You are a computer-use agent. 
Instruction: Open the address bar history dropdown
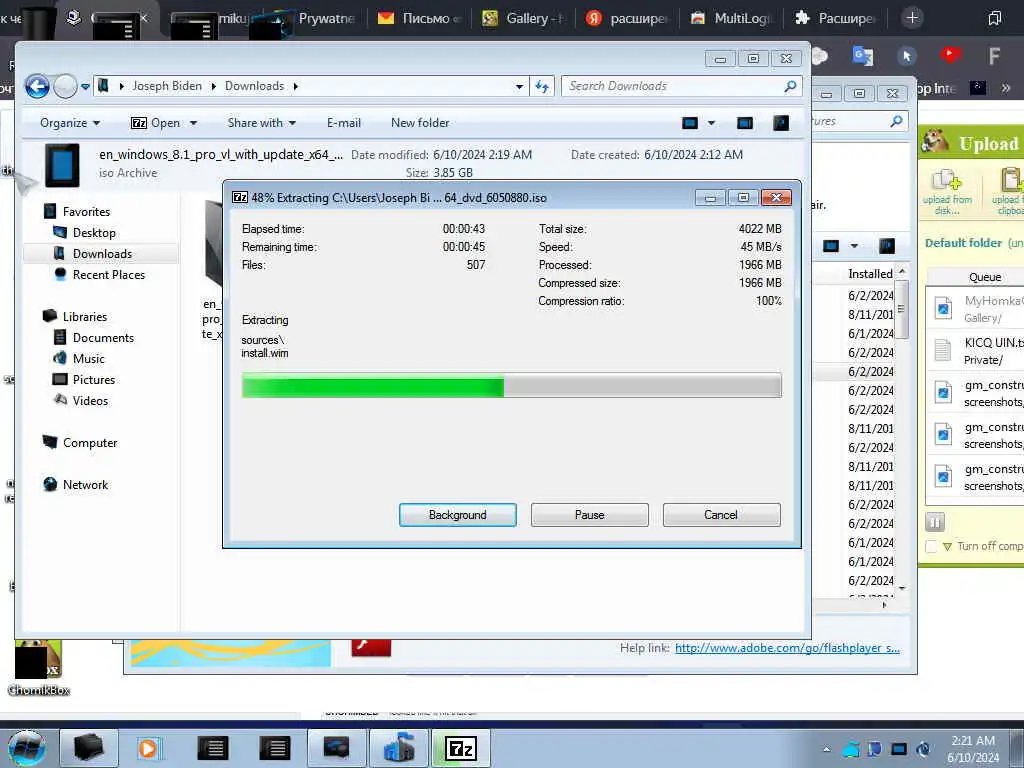tap(519, 86)
